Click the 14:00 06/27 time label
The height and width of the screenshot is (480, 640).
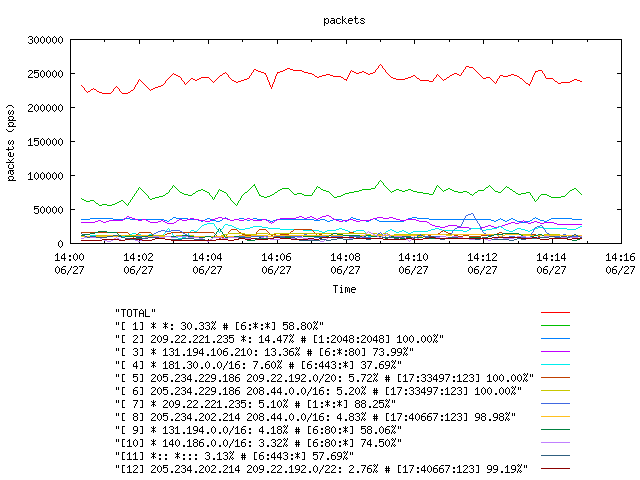coord(69,264)
